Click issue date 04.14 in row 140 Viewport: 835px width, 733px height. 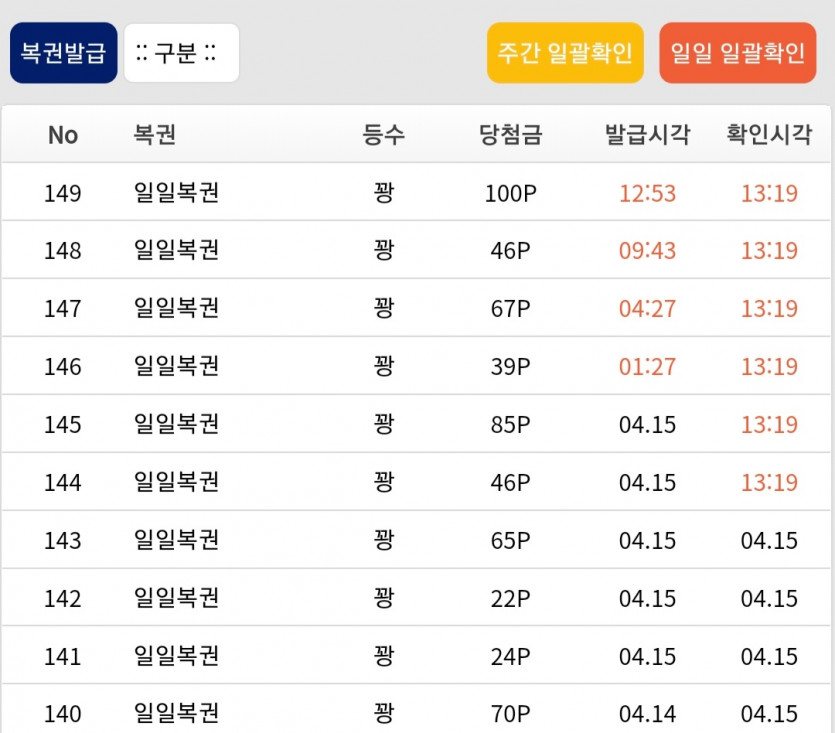pos(648,714)
